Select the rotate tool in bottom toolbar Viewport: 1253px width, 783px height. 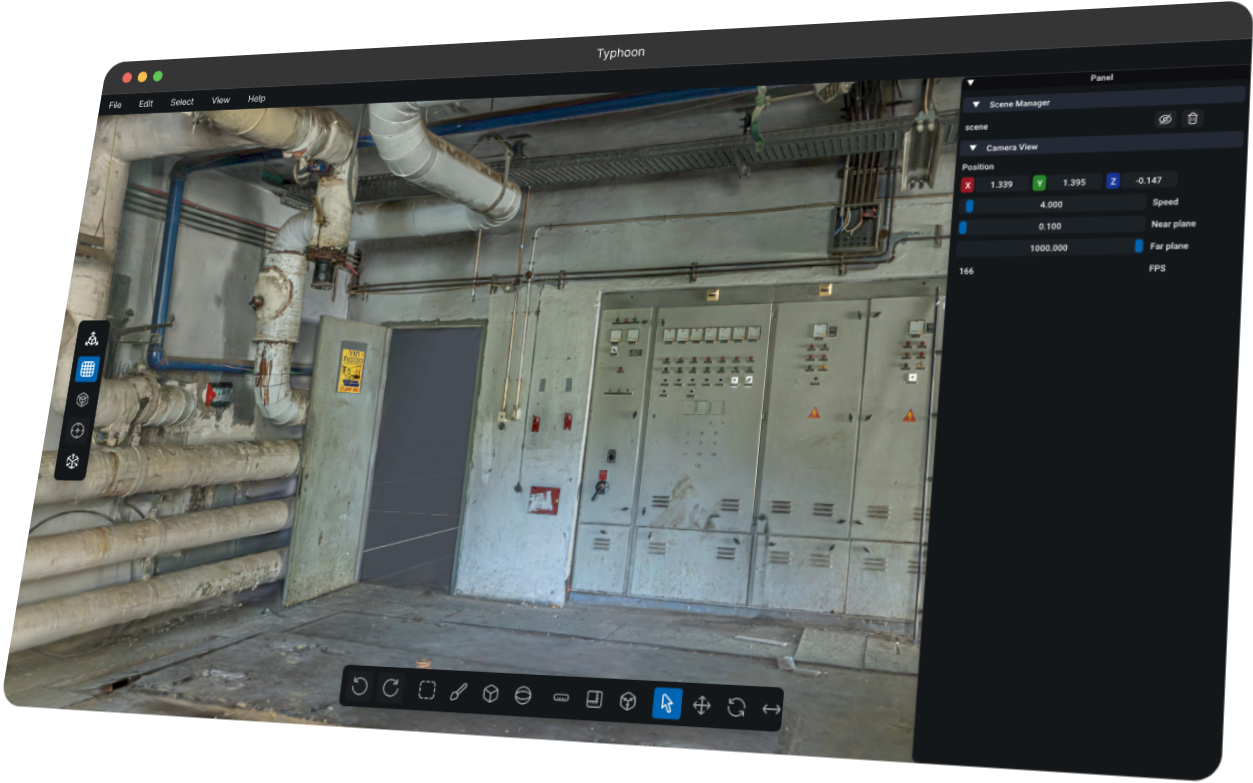[737, 708]
